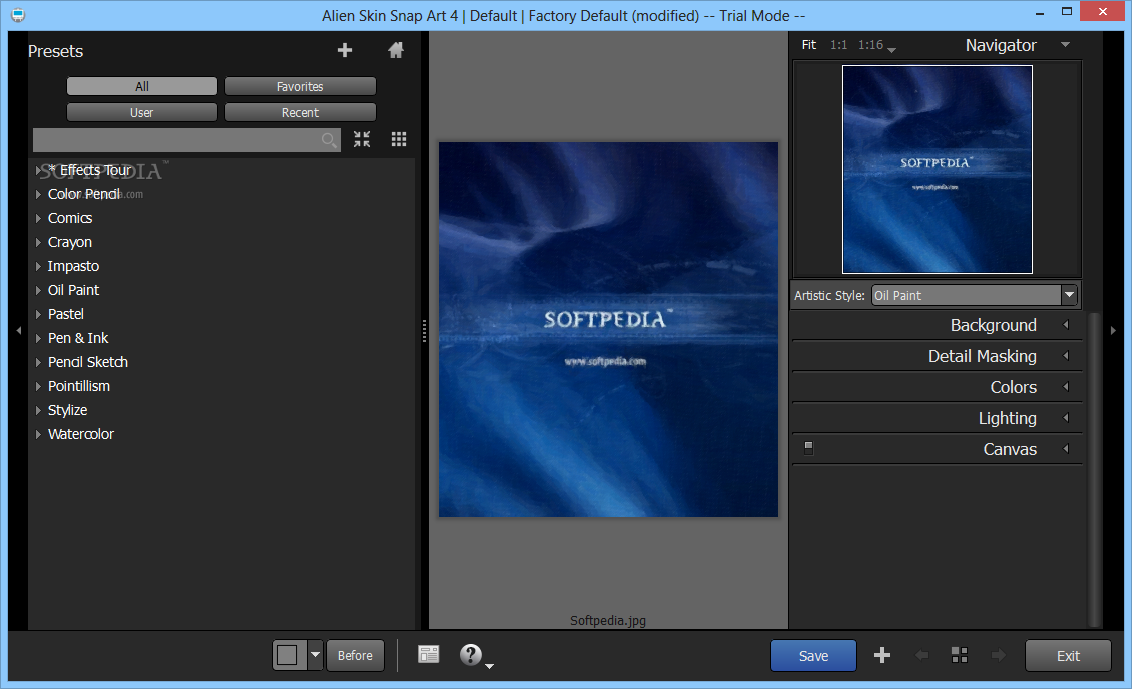Switch presets to grid view icon

tap(399, 139)
